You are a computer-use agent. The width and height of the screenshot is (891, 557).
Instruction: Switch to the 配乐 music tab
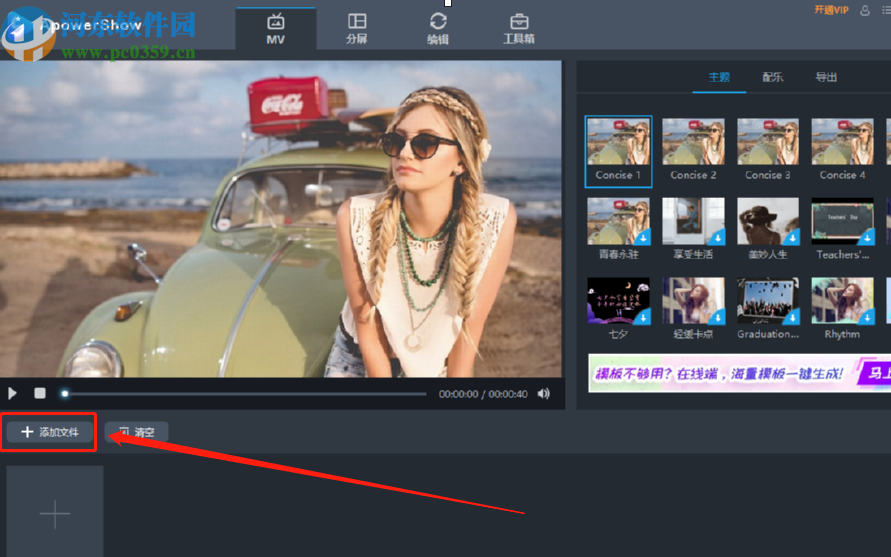(x=772, y=77)
